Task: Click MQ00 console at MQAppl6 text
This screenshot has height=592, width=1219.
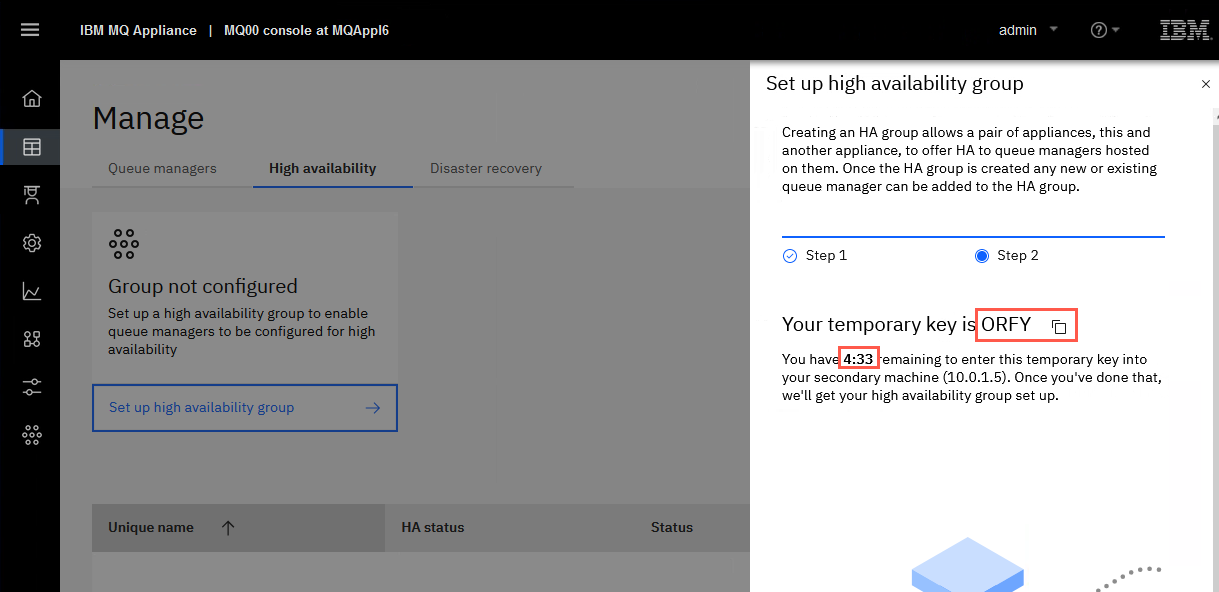Action: coord(306,30)
